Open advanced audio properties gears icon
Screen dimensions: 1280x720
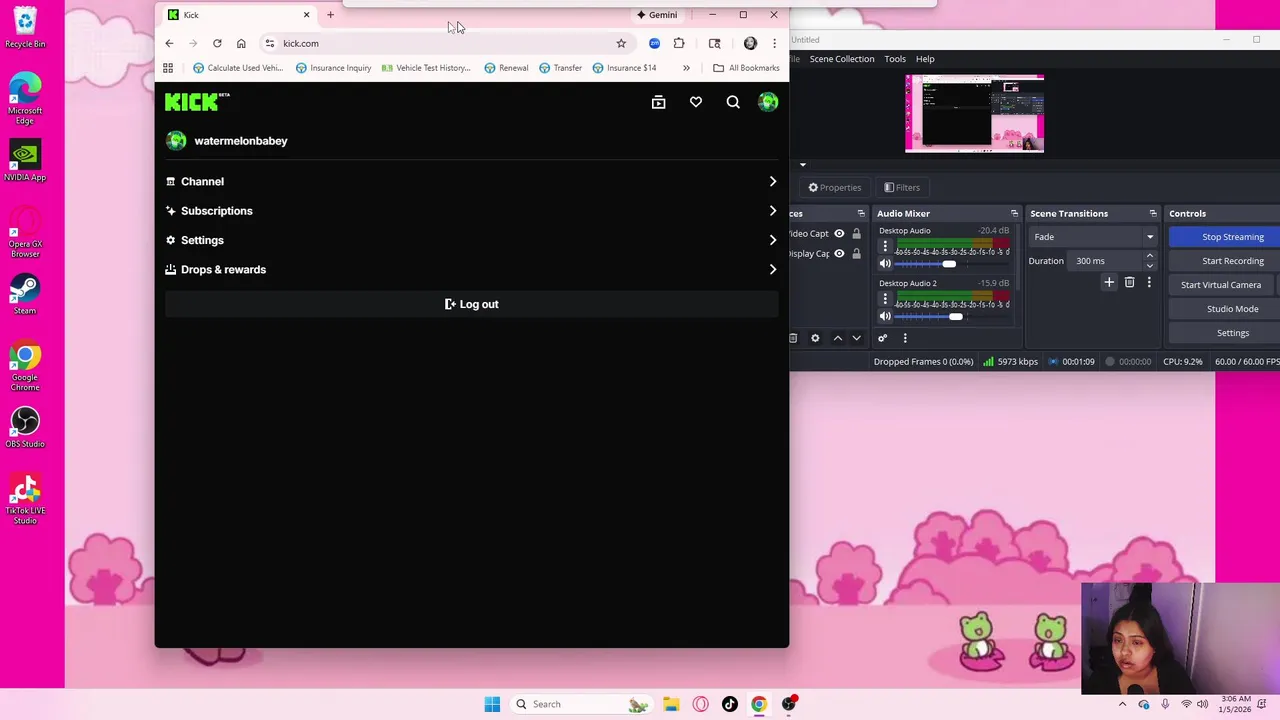(x=882, y=338)
